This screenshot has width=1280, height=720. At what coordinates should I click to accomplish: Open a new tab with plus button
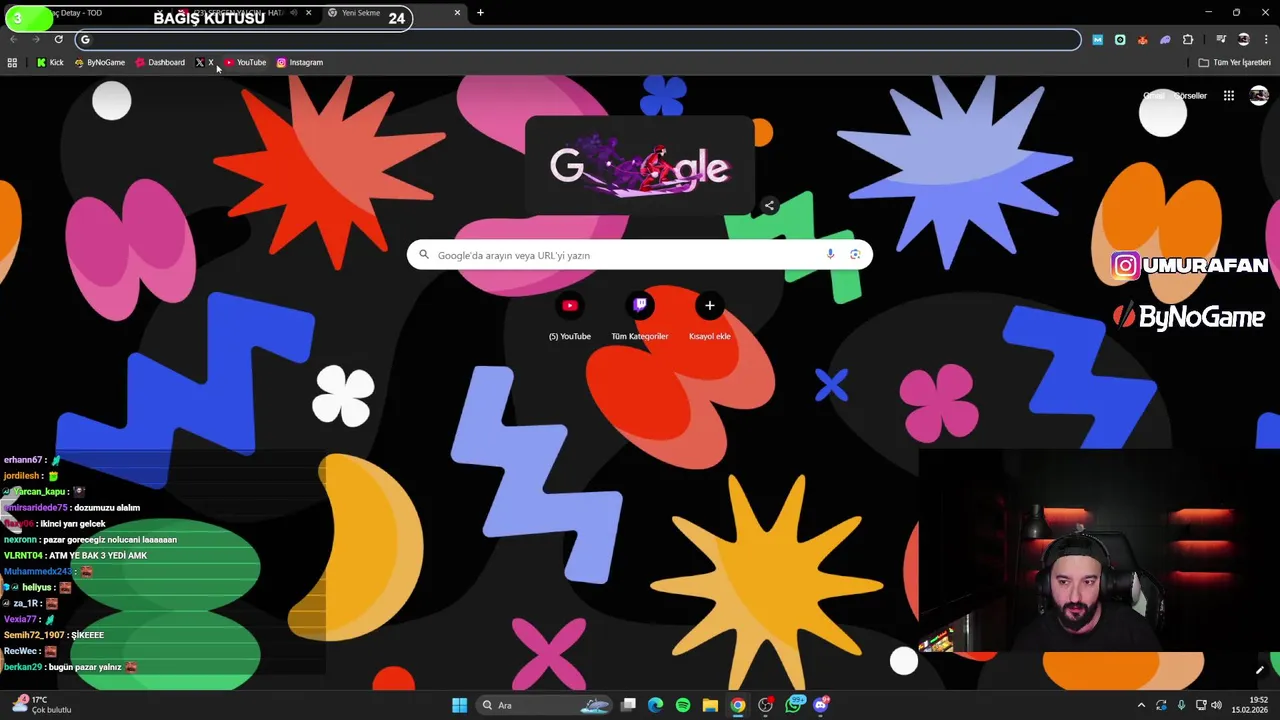click(480, 13)
